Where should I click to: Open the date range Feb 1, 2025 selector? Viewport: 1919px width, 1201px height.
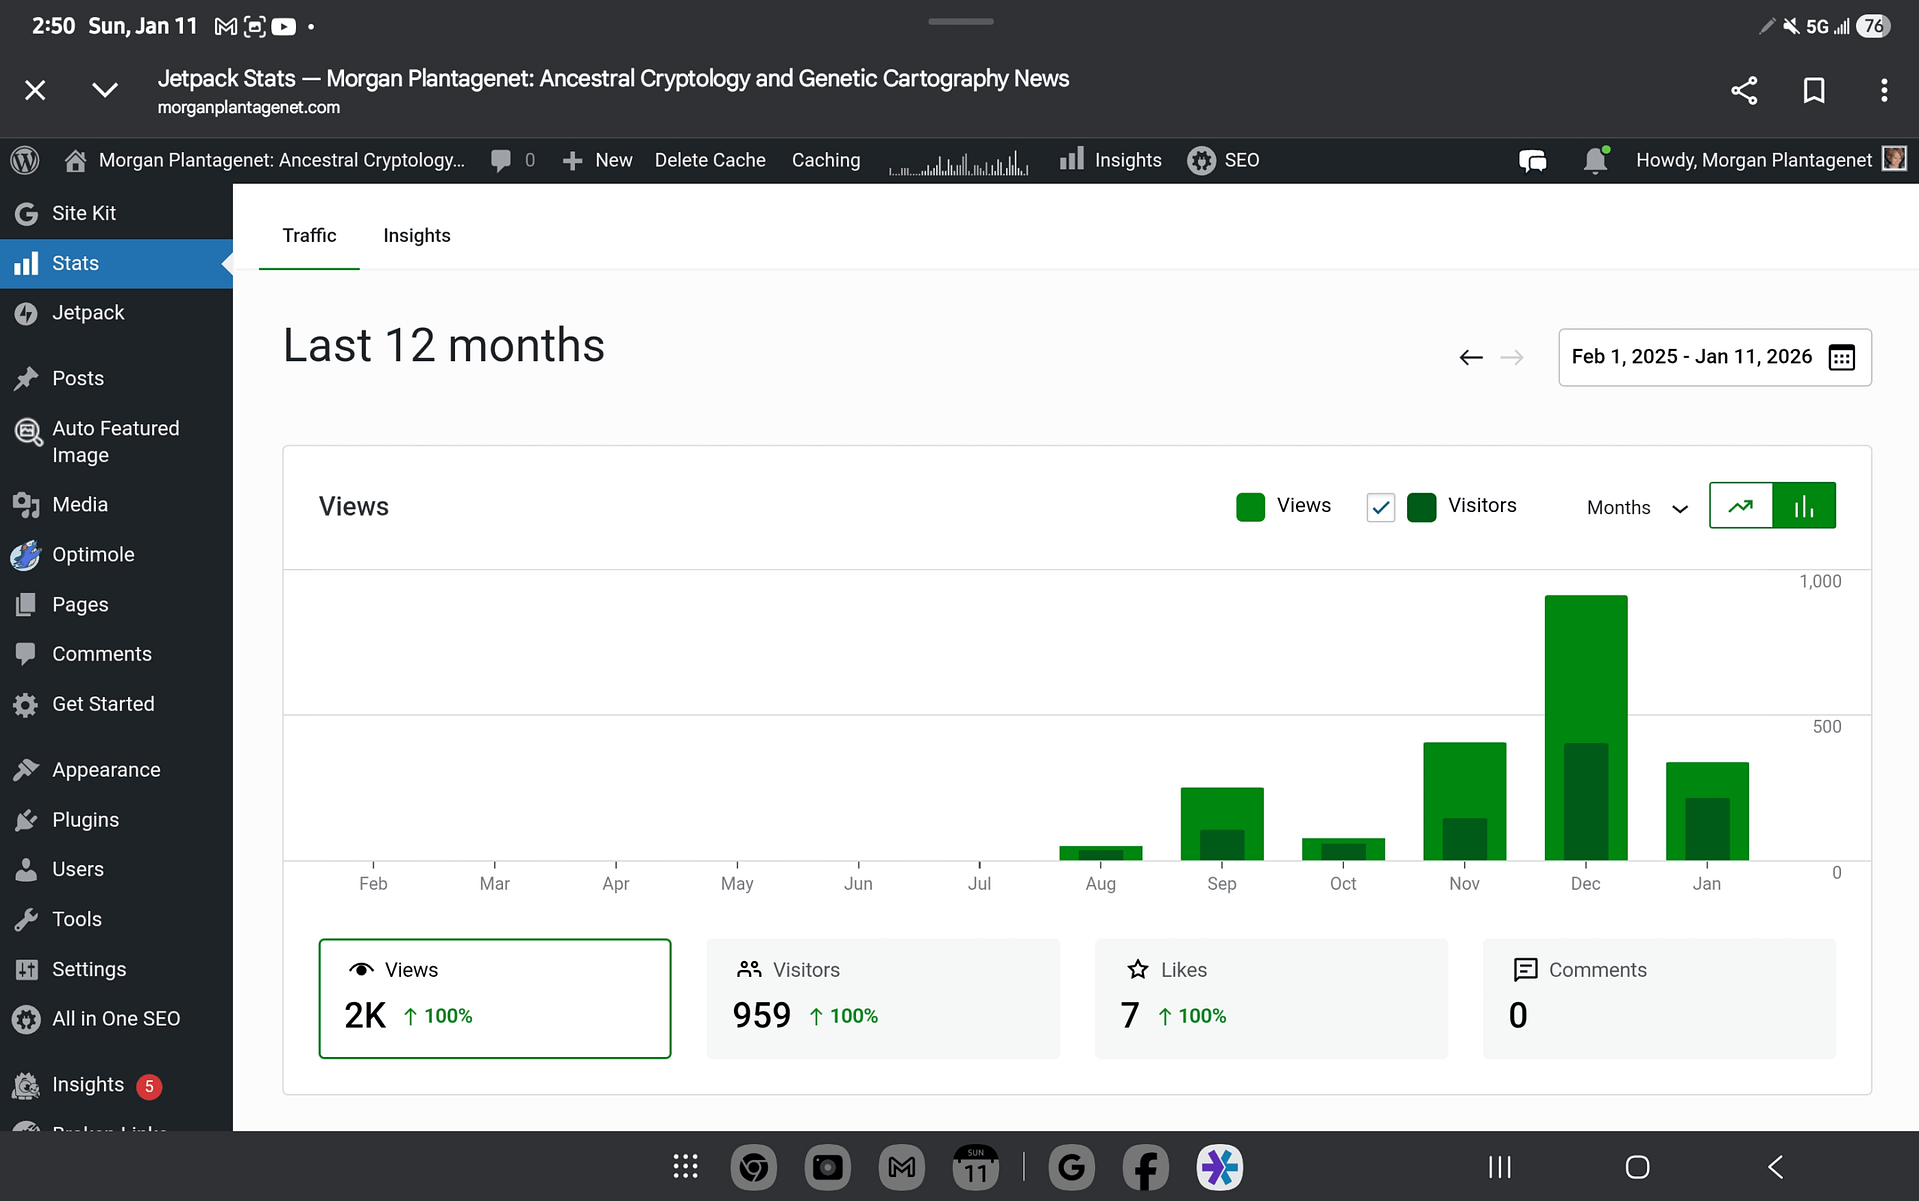pos(1691,357)
